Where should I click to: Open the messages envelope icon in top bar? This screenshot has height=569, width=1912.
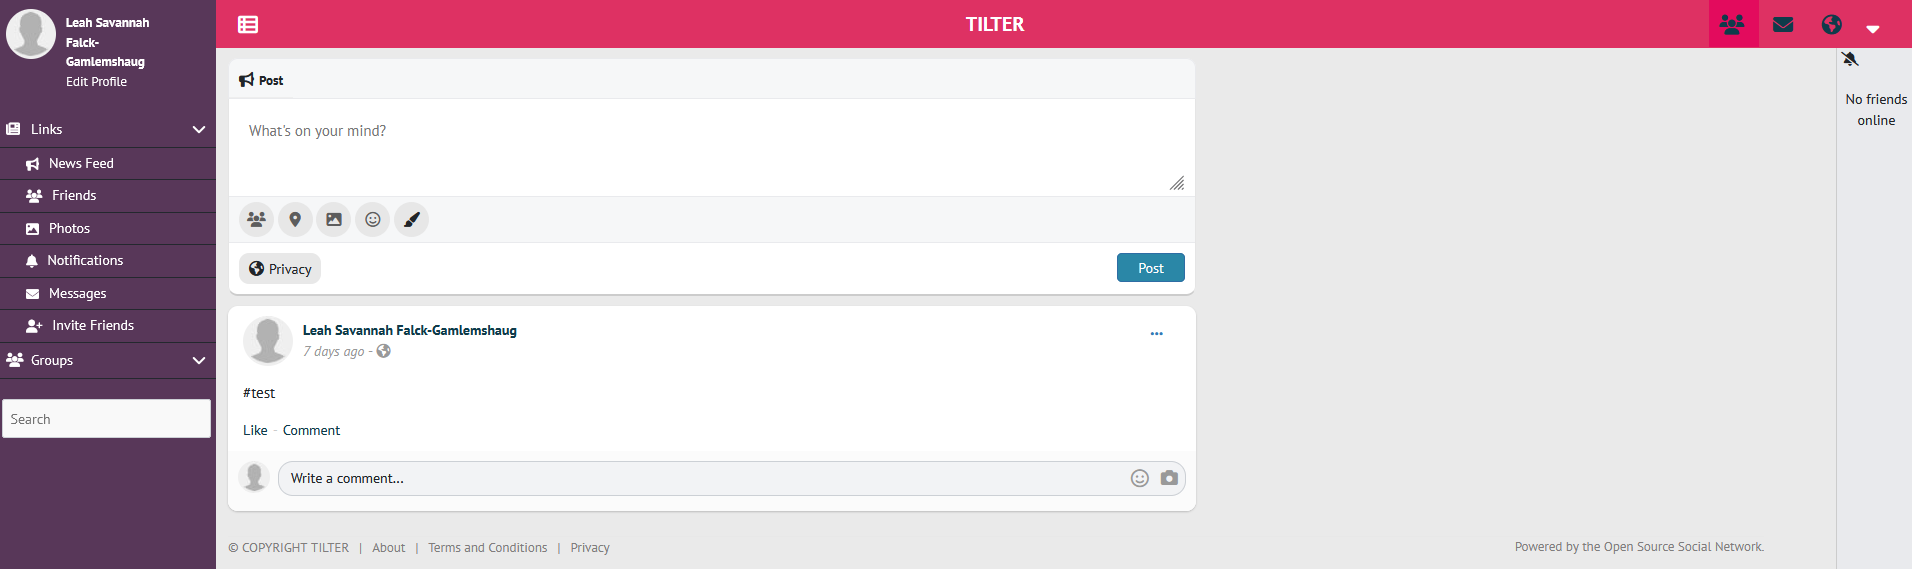[1783, 24]
